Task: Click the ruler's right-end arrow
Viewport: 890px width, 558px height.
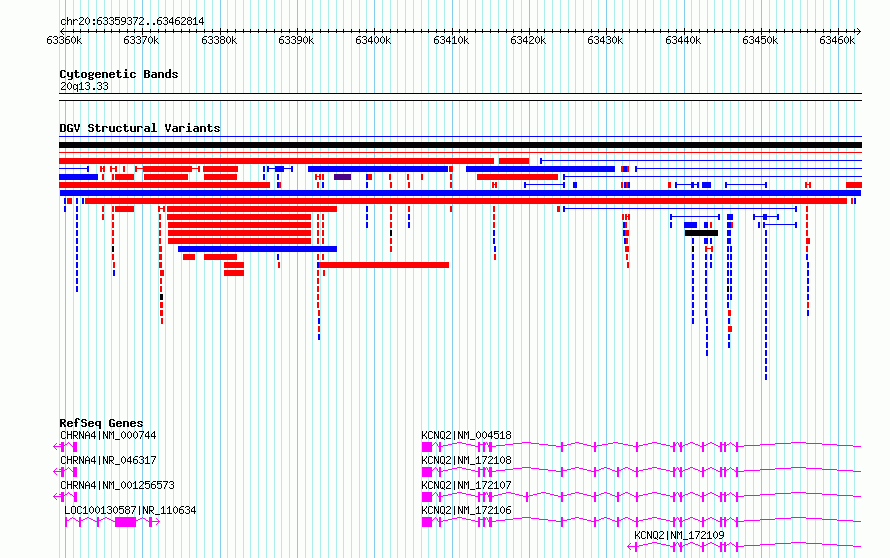Action: [x=858, y=31]
